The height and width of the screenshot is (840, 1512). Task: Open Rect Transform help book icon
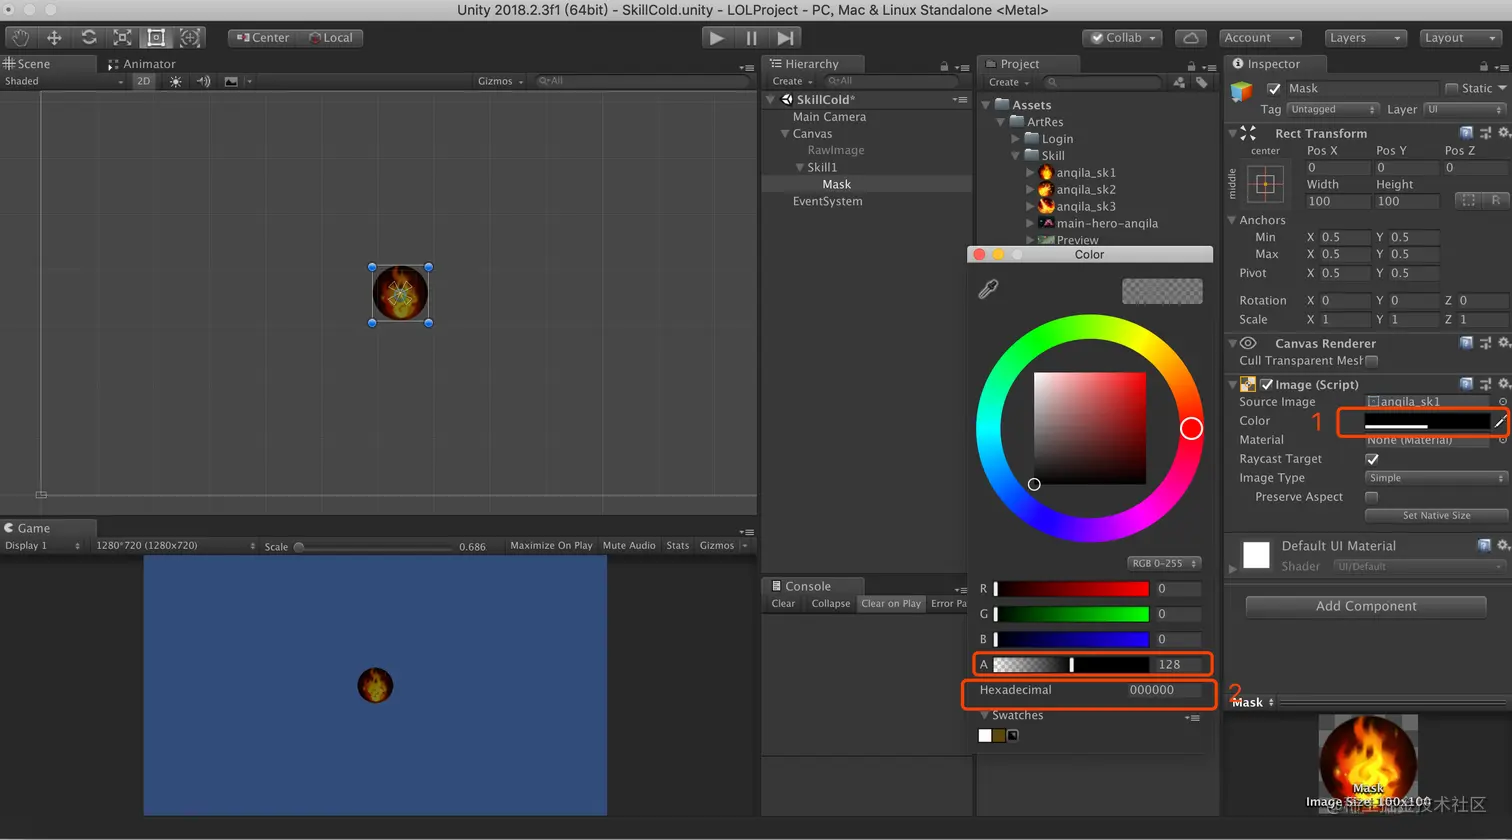[1466, 133]
